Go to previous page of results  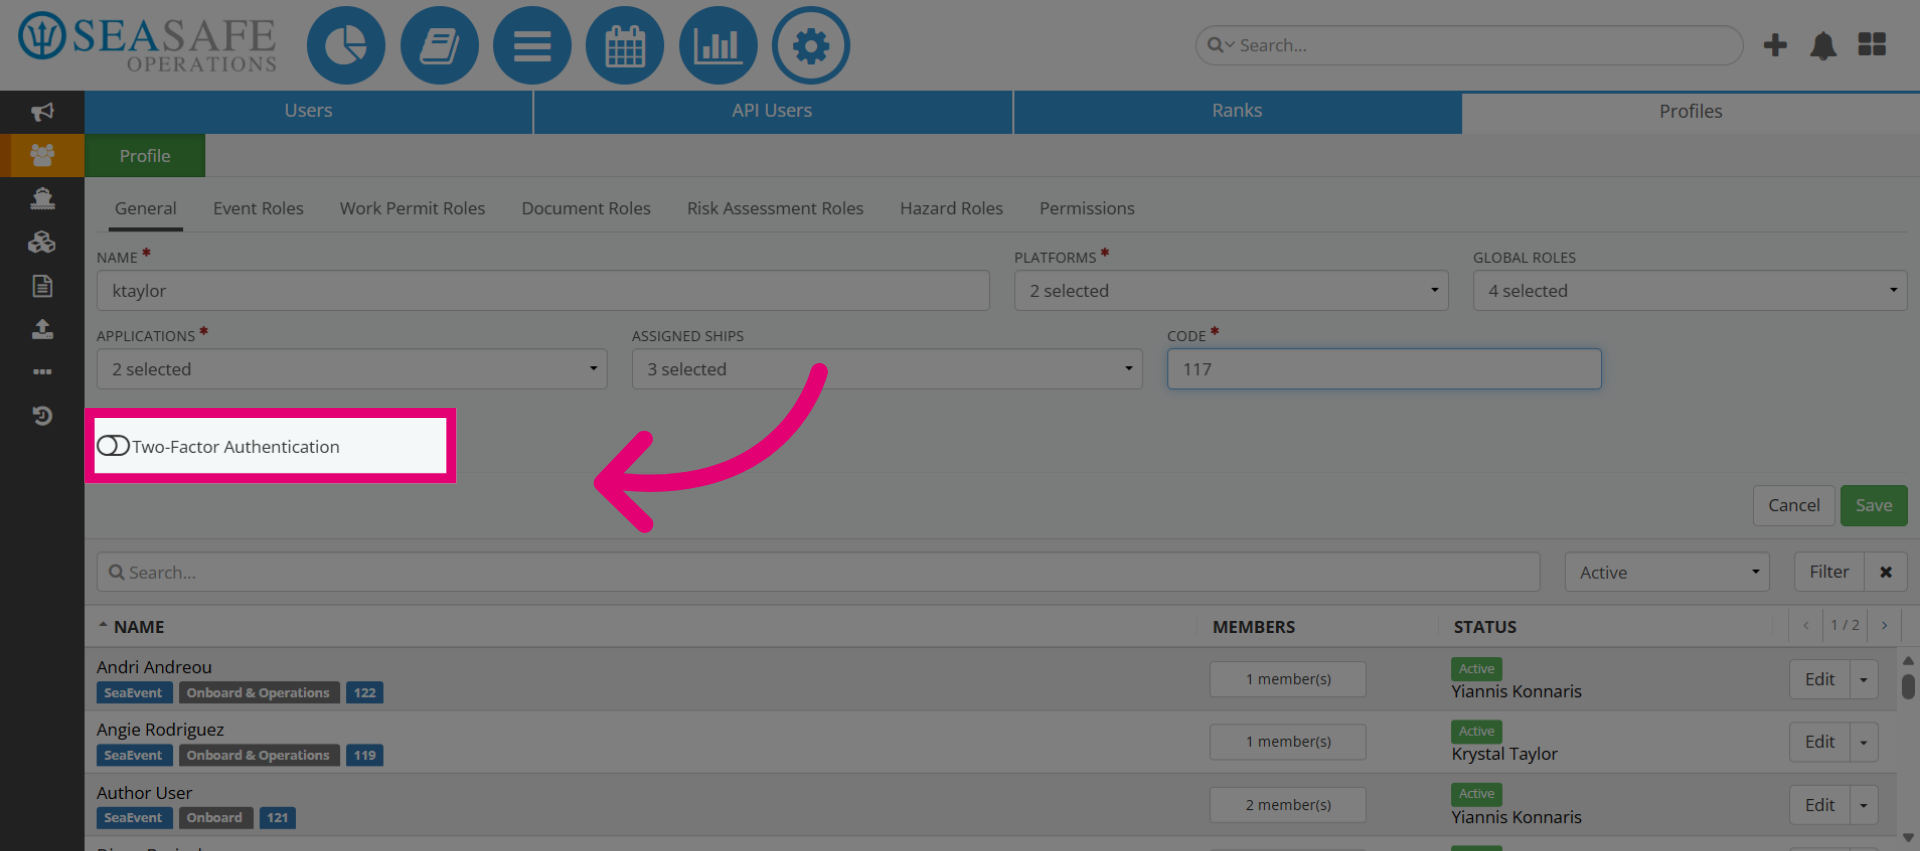1806,625
